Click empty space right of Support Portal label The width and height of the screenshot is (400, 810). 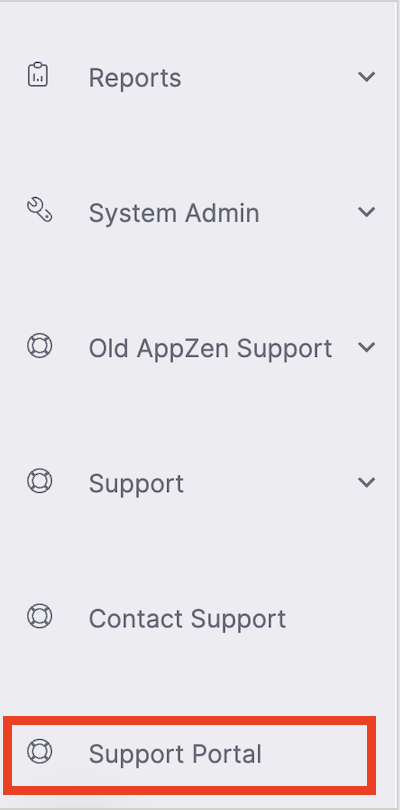click(315, 754)
